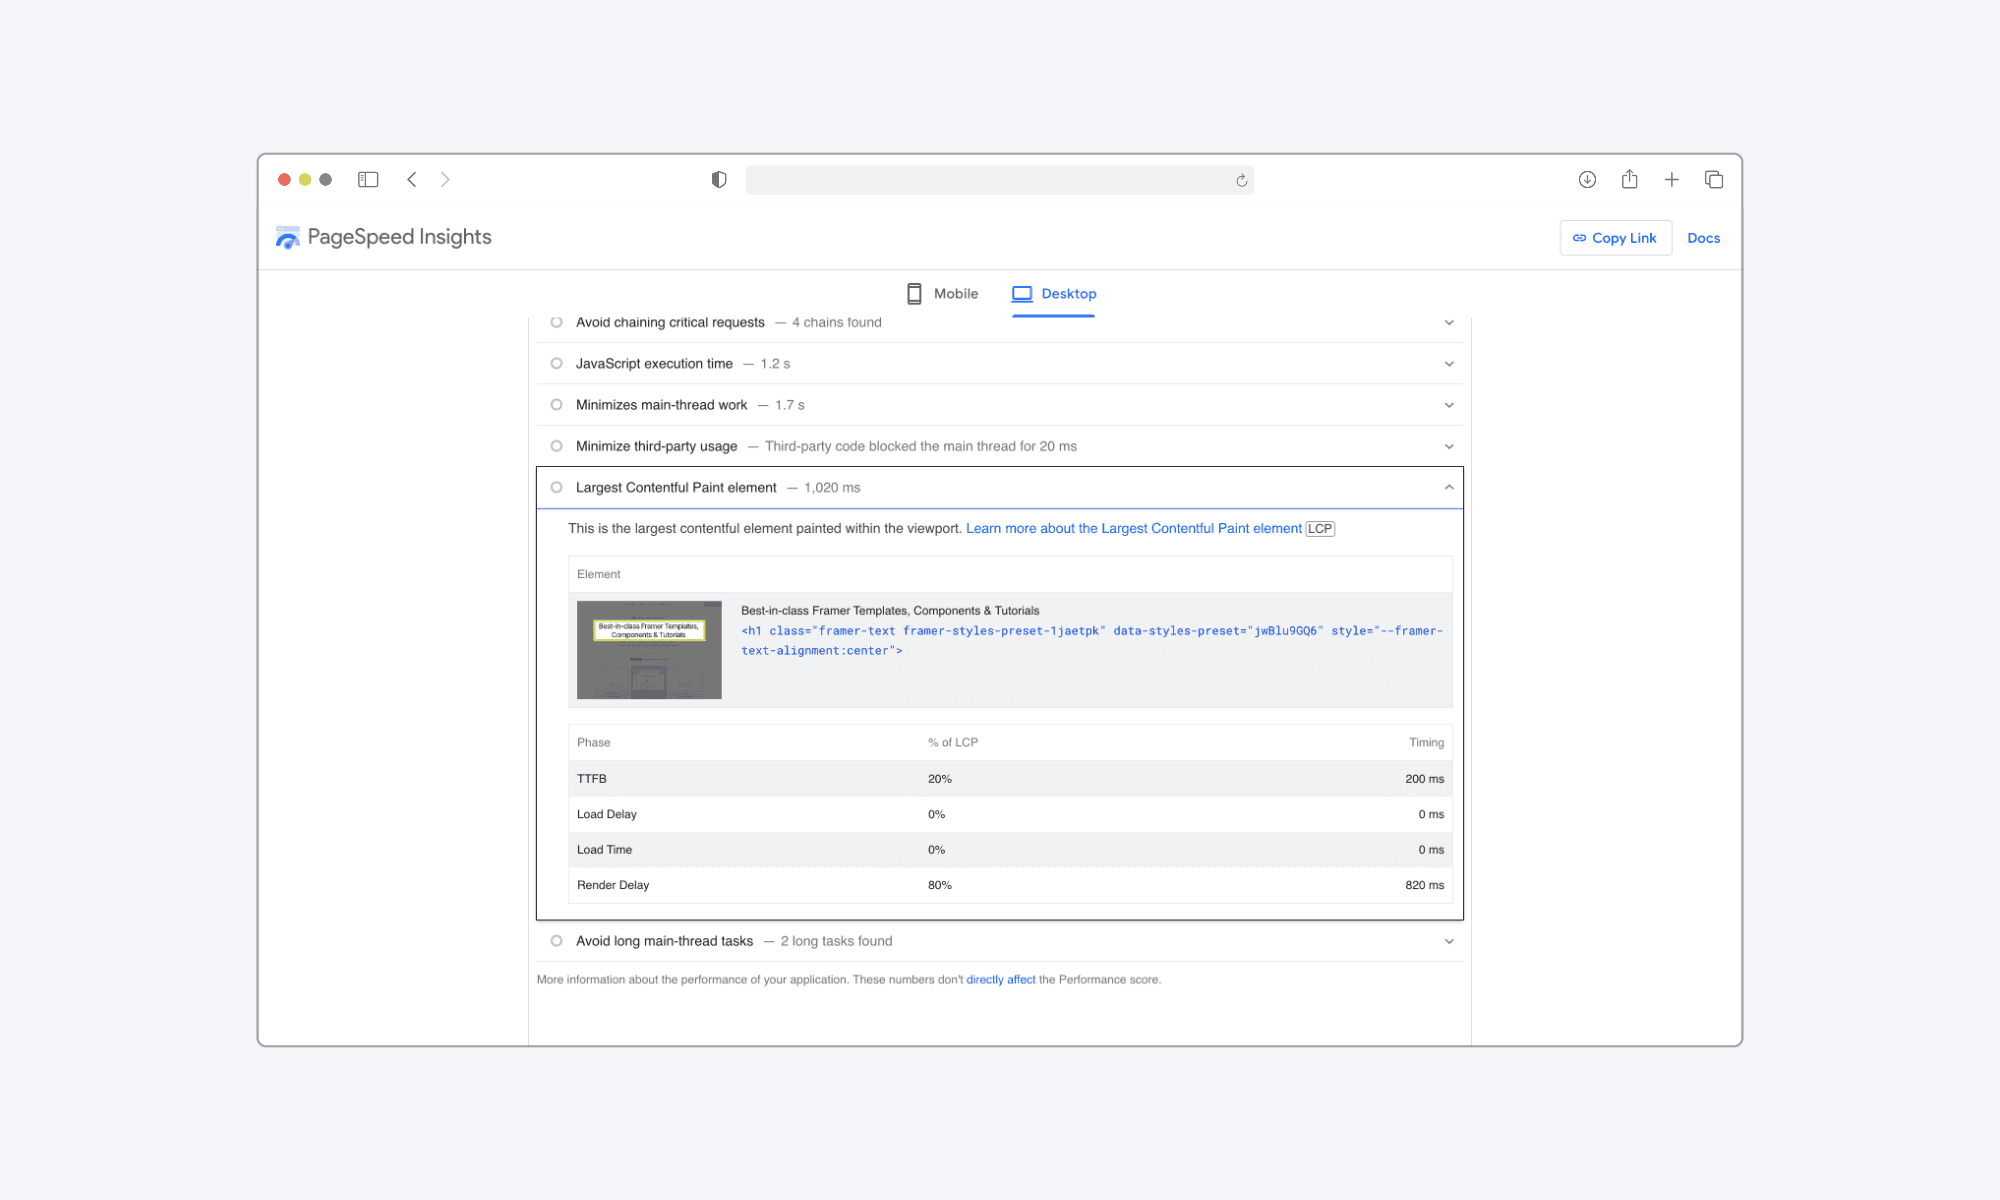The image size is (2000, 1200).
Task: Click the 820 ms timing value
Action: pos(1424,886)
